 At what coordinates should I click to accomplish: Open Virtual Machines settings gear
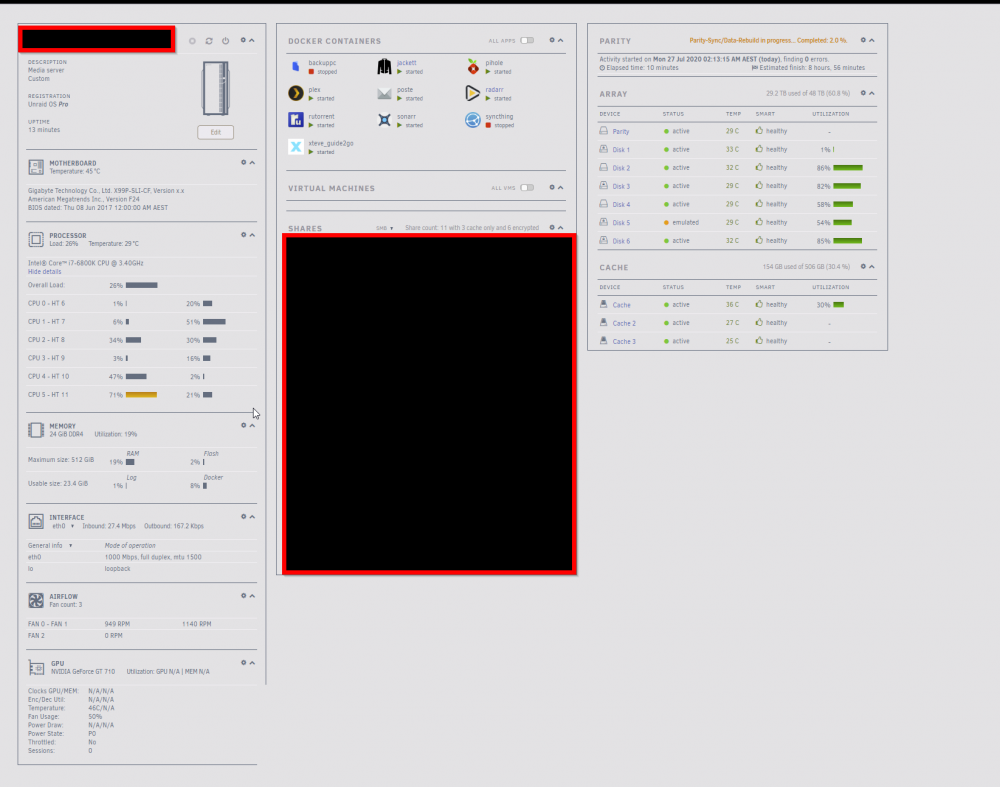[552, 188]
